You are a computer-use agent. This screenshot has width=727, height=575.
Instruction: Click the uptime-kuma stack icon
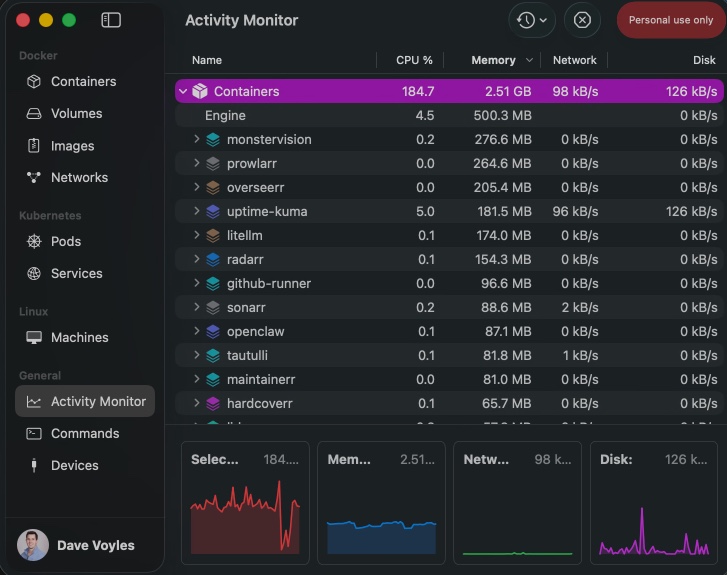(213, 212)
